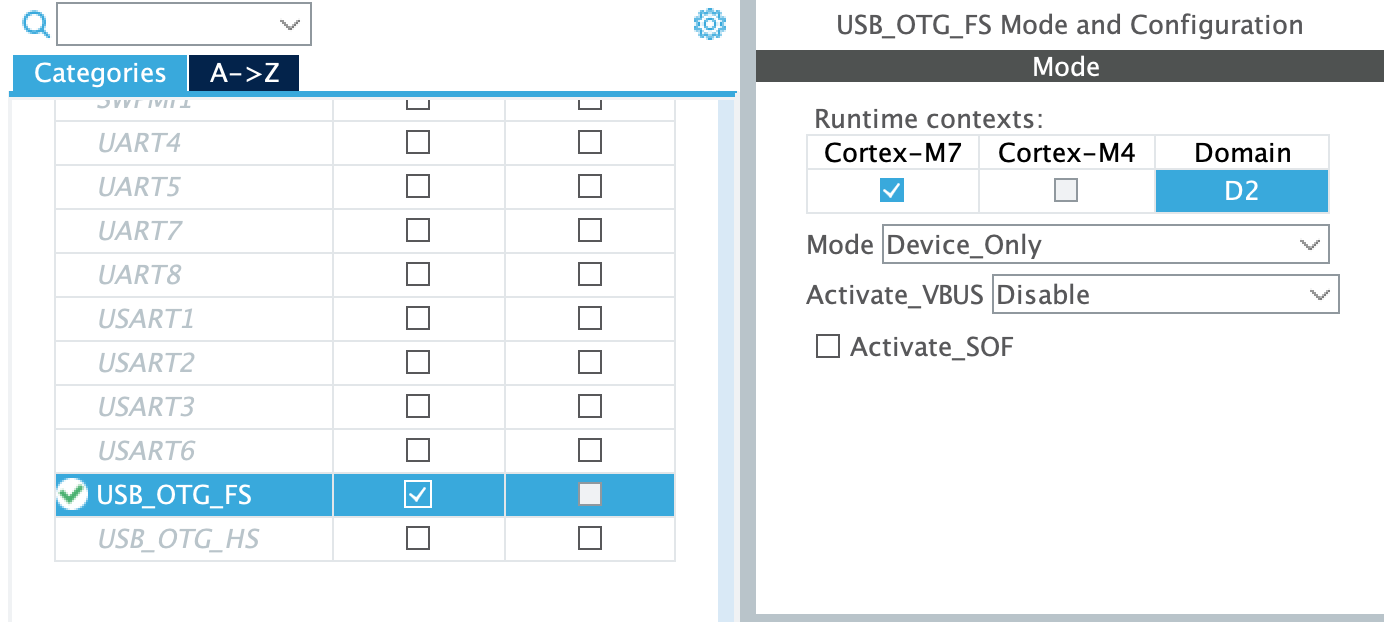Check USART1's second column checkbox
Viewport: 1384px width, 622px height.
pyautogui.click(x=589, y=317)
